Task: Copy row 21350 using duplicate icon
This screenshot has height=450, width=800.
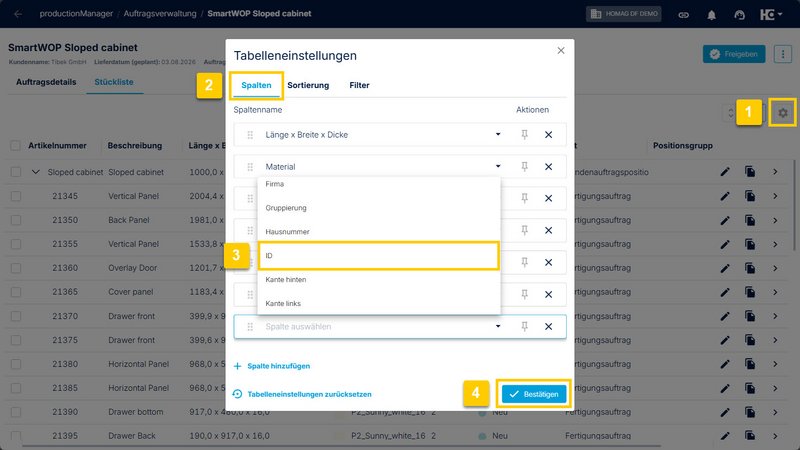Action: coord(750,220)
